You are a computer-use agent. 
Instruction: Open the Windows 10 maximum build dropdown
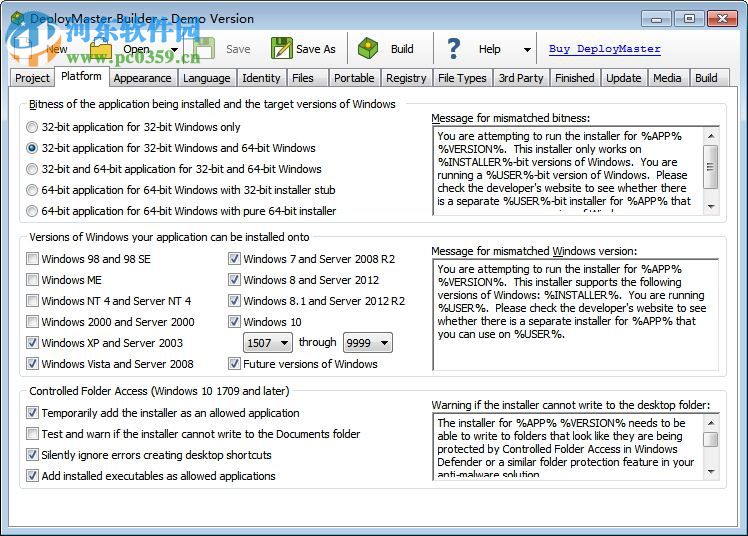point(367,343)
